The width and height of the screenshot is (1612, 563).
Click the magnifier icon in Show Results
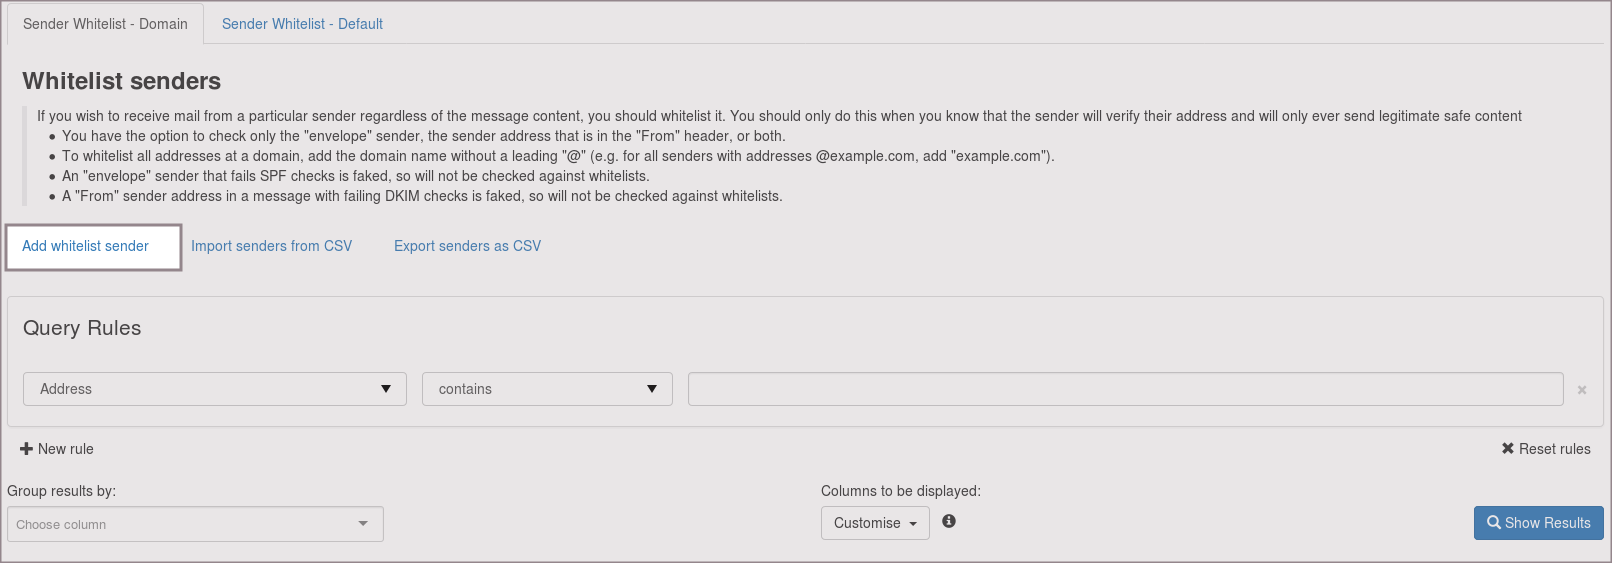(1493, 523)
